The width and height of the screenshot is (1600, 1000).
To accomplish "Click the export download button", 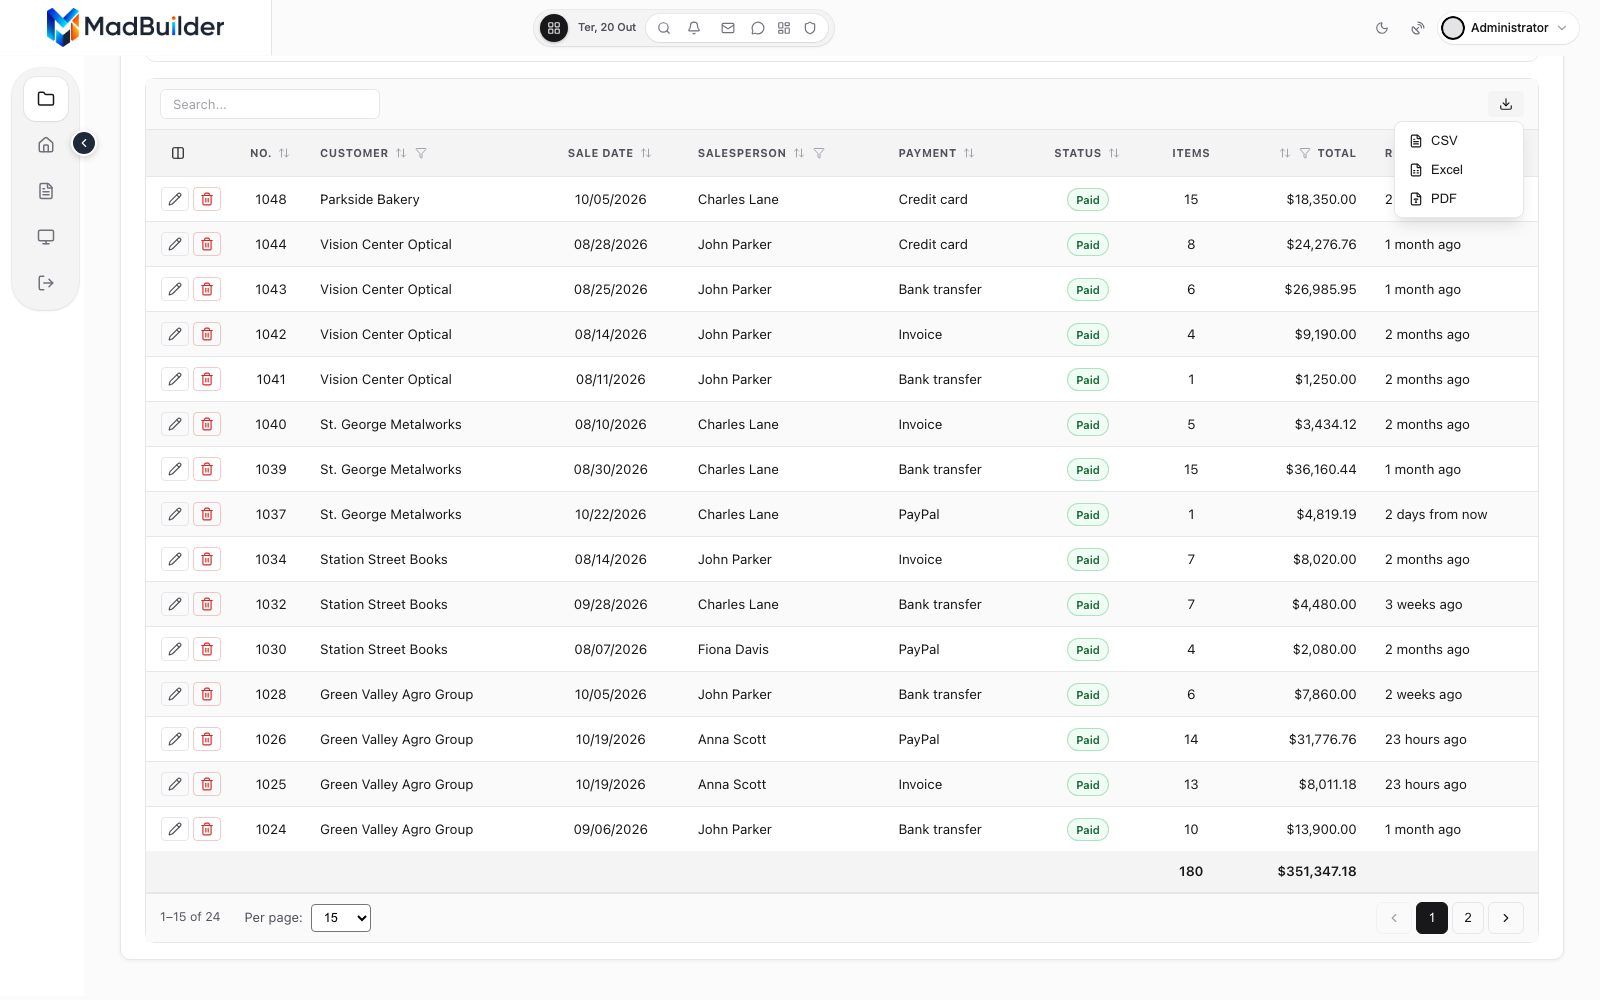I will click(x=1506, y=104).
